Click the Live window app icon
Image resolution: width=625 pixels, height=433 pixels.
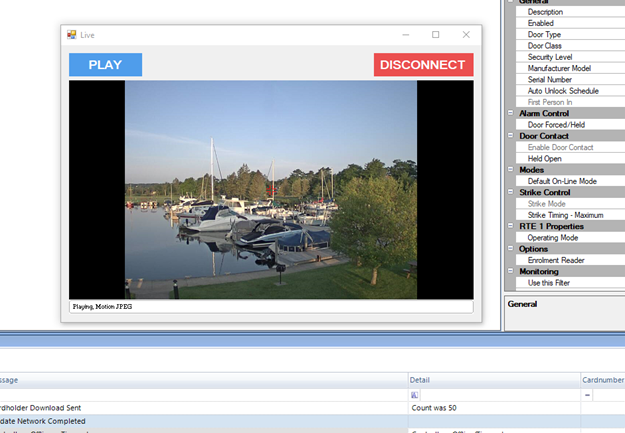click(x=72, y=35)
